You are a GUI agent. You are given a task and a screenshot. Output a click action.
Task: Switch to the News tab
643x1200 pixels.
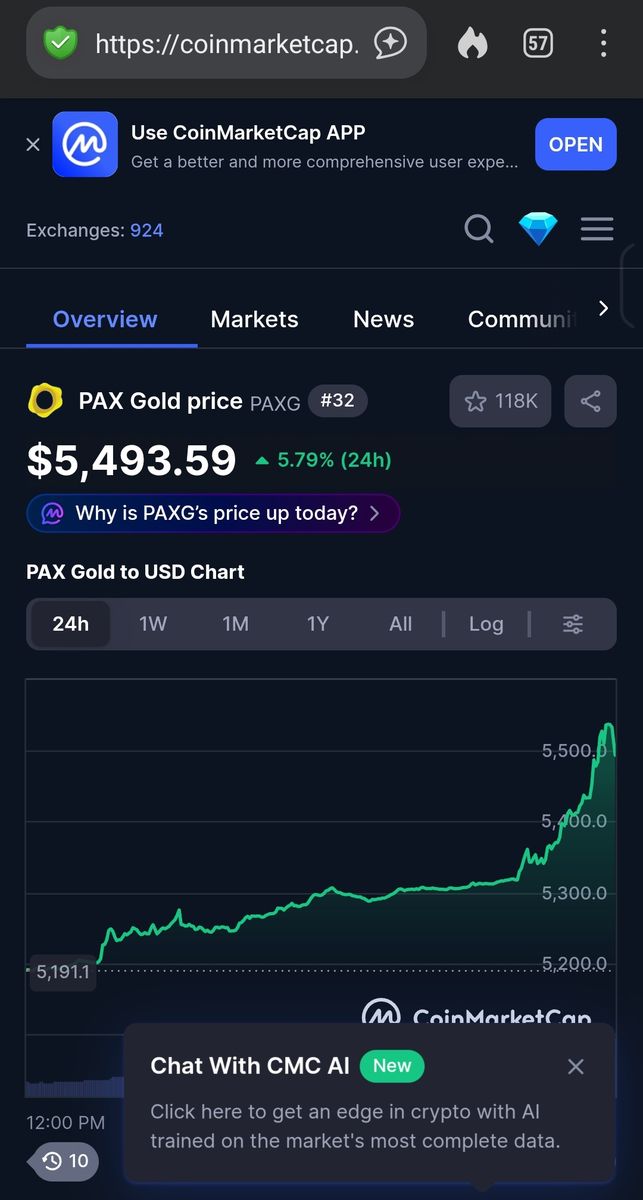pos(383,319)
